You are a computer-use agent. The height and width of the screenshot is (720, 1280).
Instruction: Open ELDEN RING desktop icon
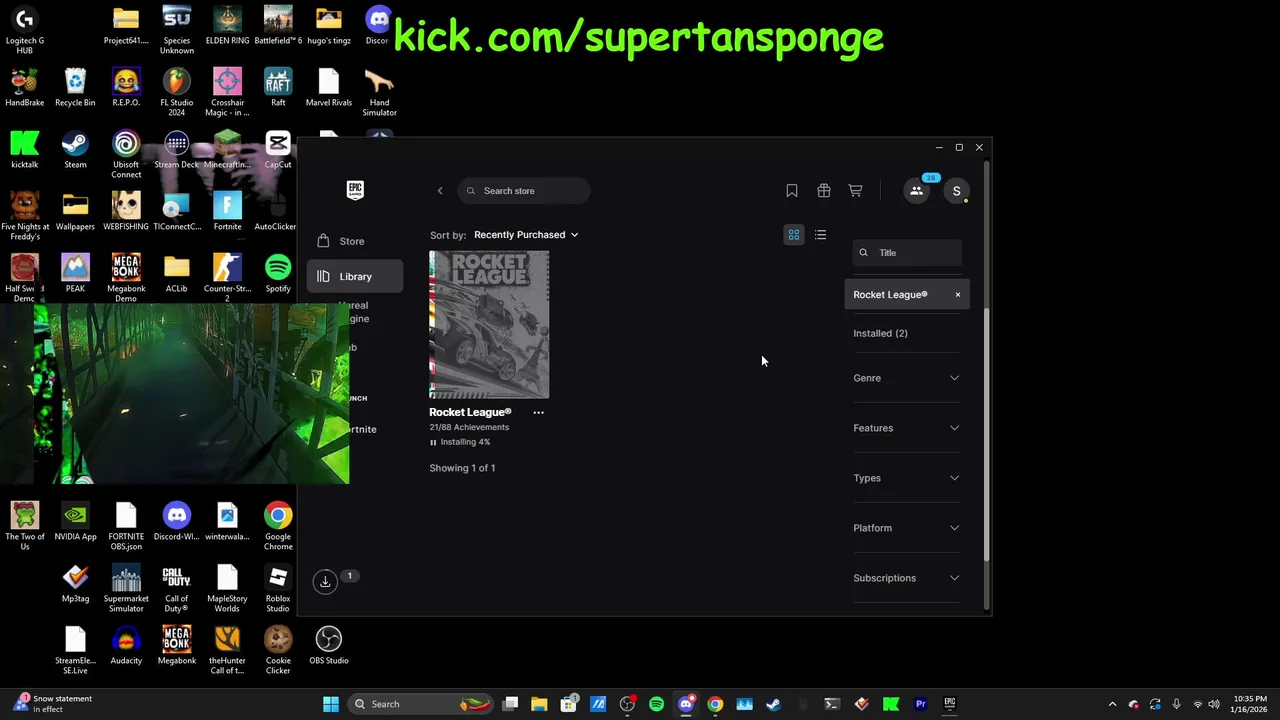[227, 26]
